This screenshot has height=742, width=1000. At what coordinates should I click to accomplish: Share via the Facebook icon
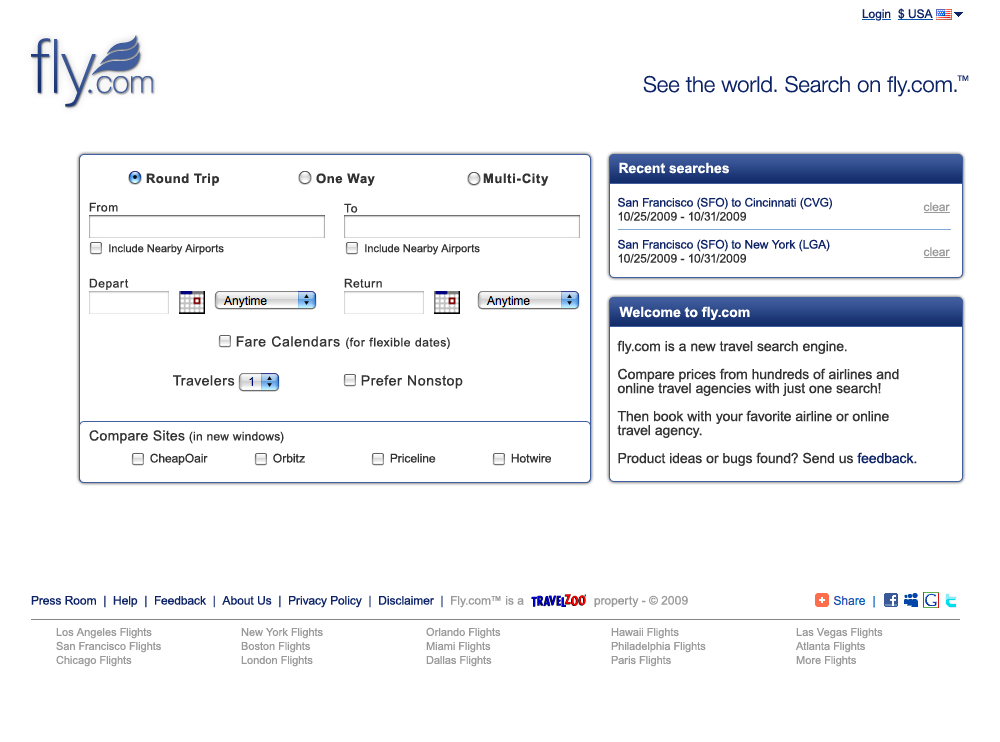[891, 600]
